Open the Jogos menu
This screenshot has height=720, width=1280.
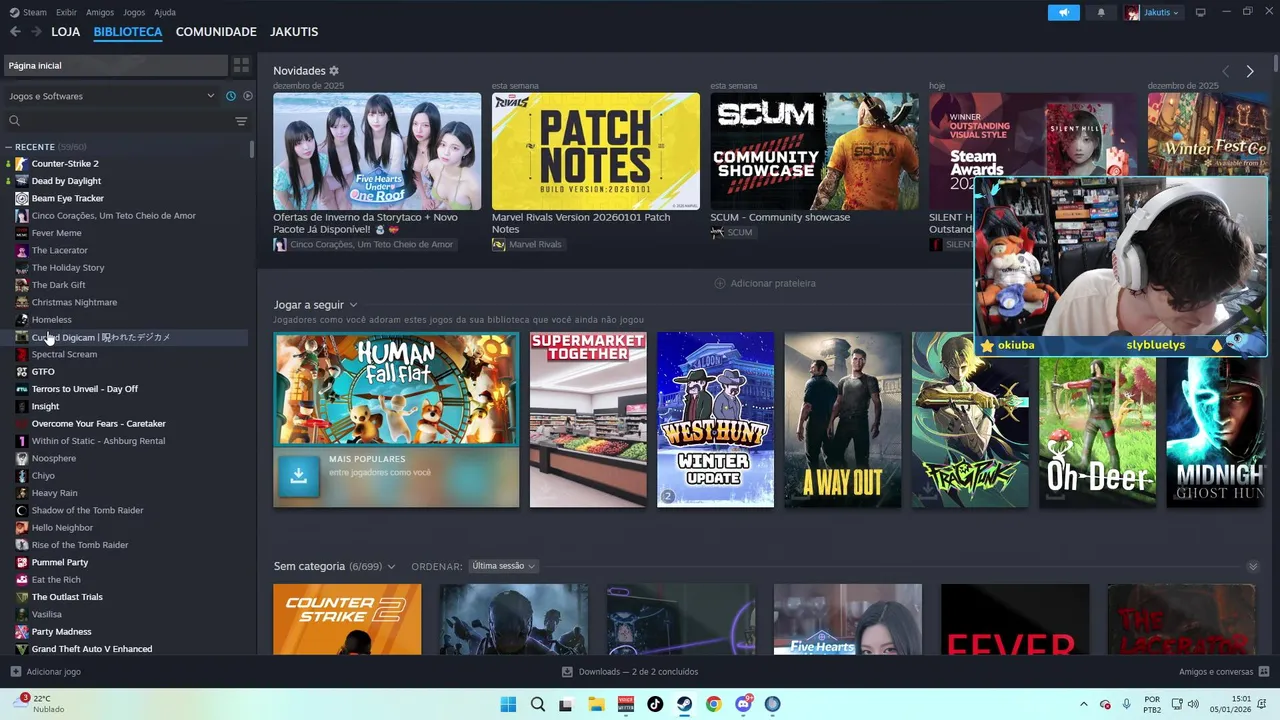click(x=134, y=12)
